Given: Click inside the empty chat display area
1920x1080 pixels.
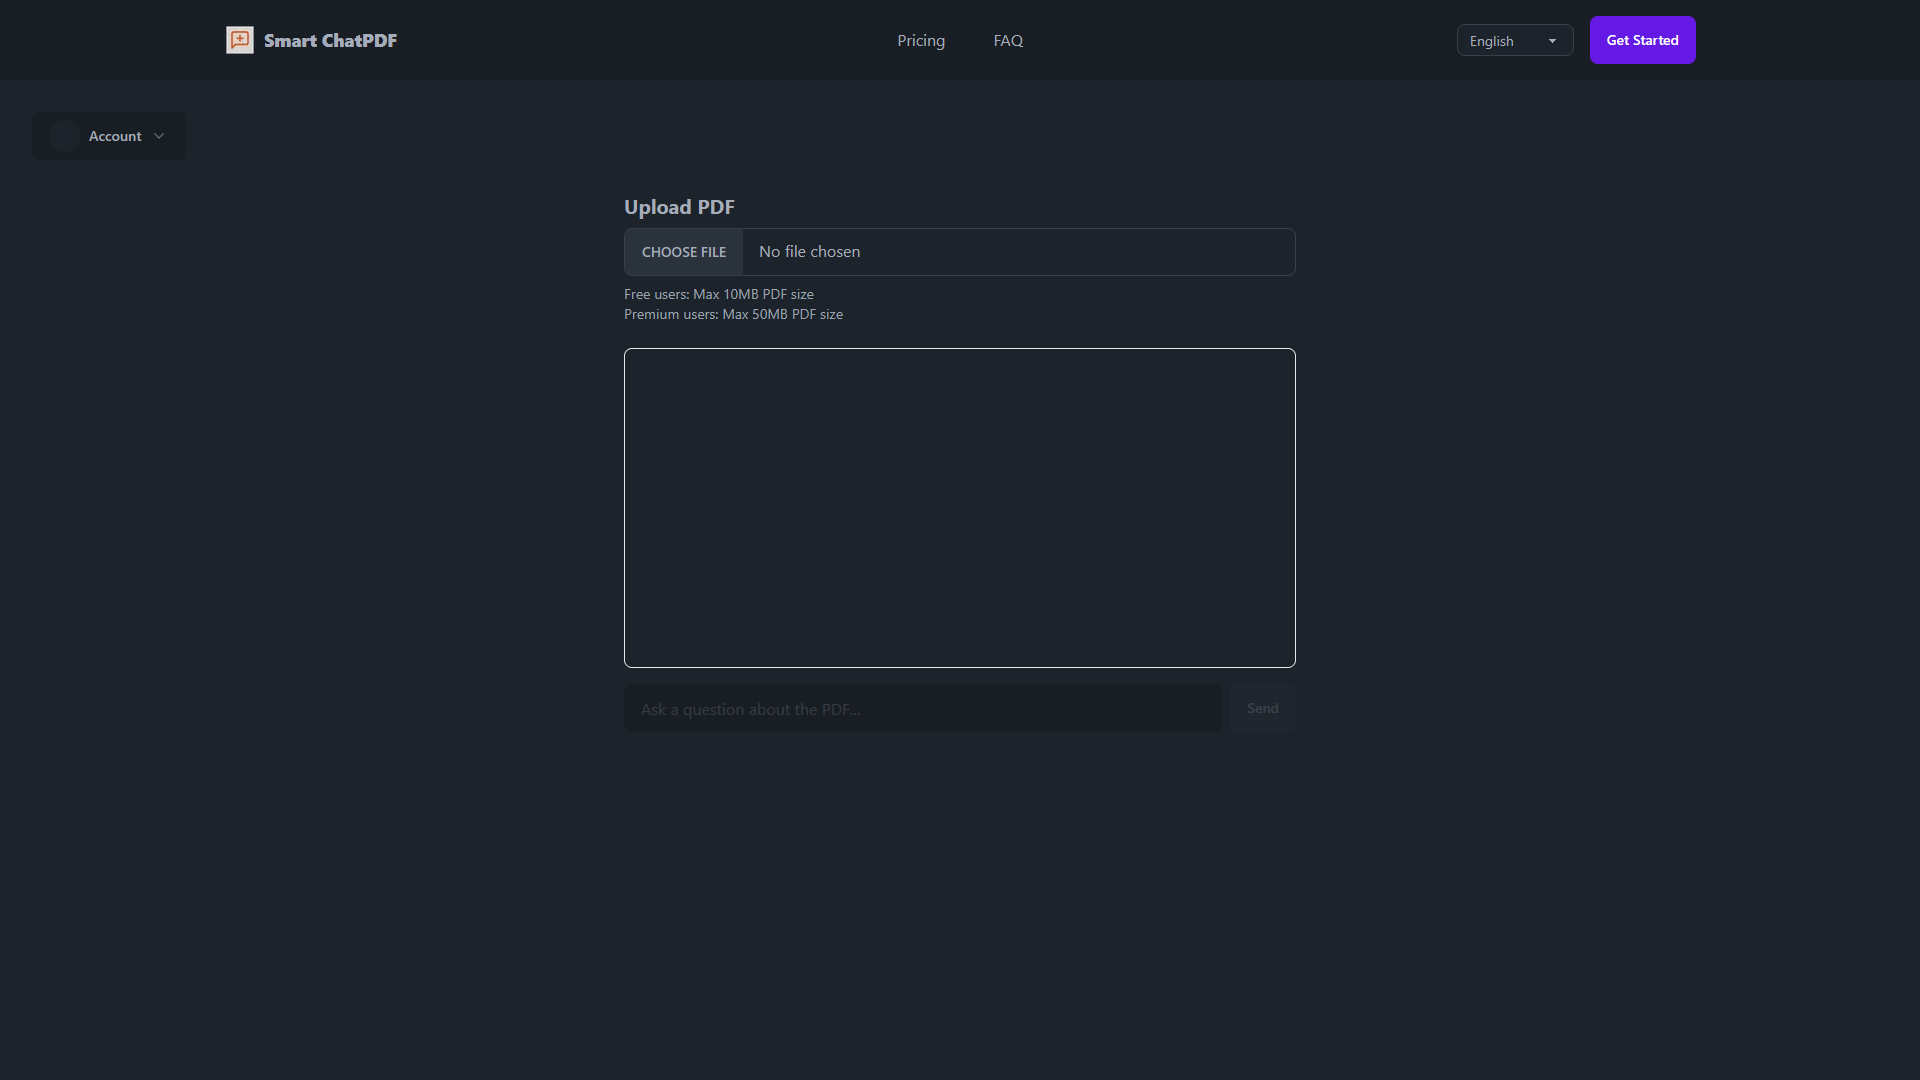Looking at the screenshot, I should click(959, 507).
